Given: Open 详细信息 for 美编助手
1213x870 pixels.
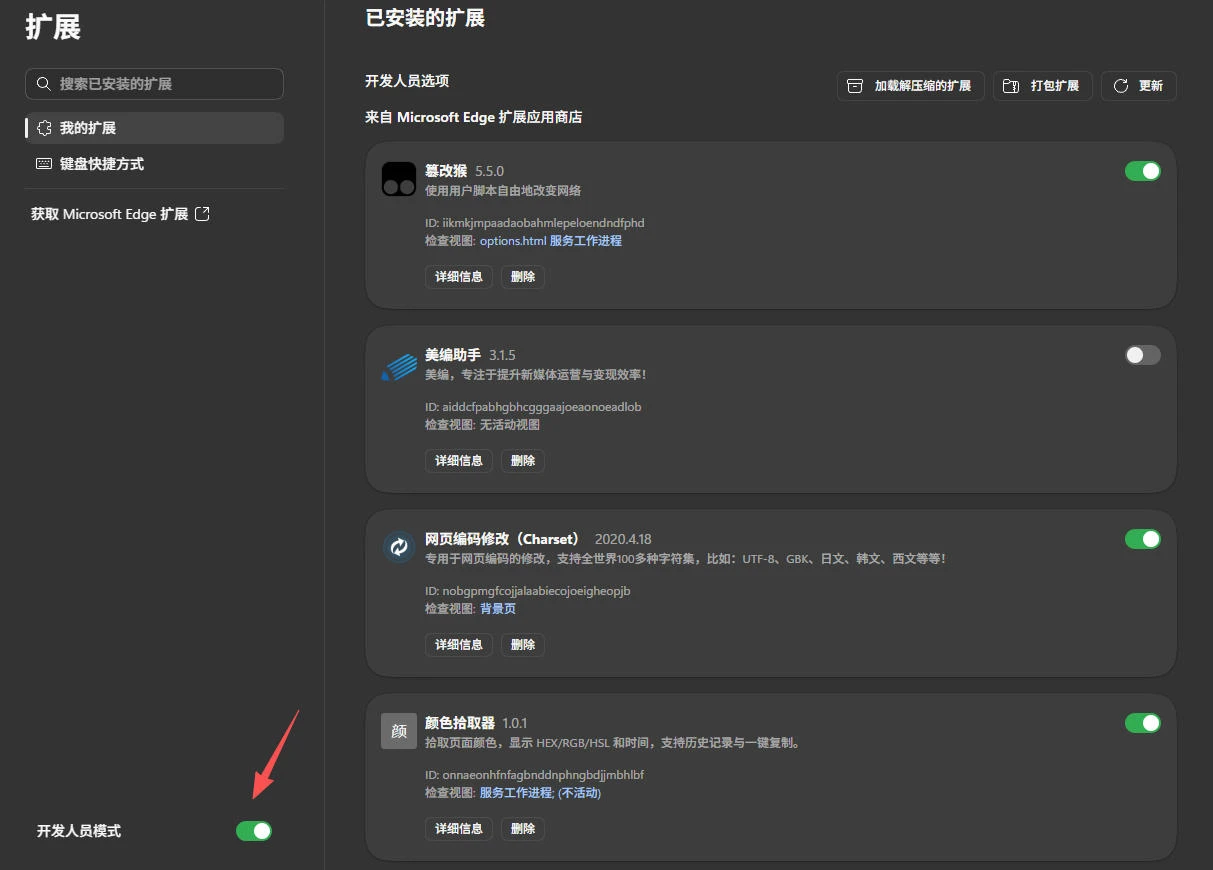Looking at the screenshot, I should 459,461.
